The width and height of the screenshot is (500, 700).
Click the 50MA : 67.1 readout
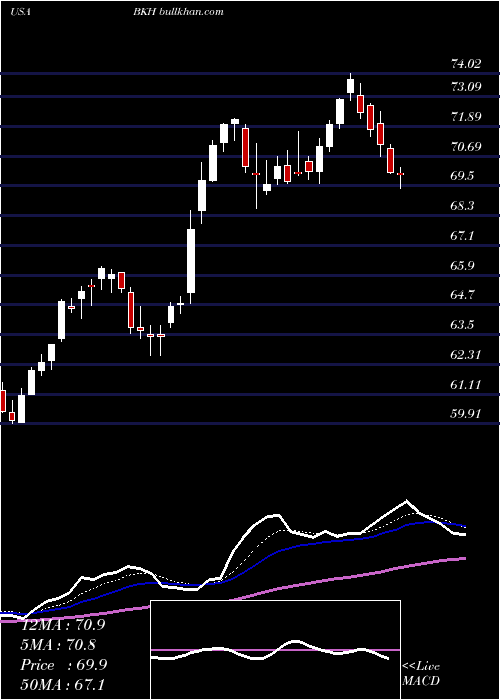63,685
